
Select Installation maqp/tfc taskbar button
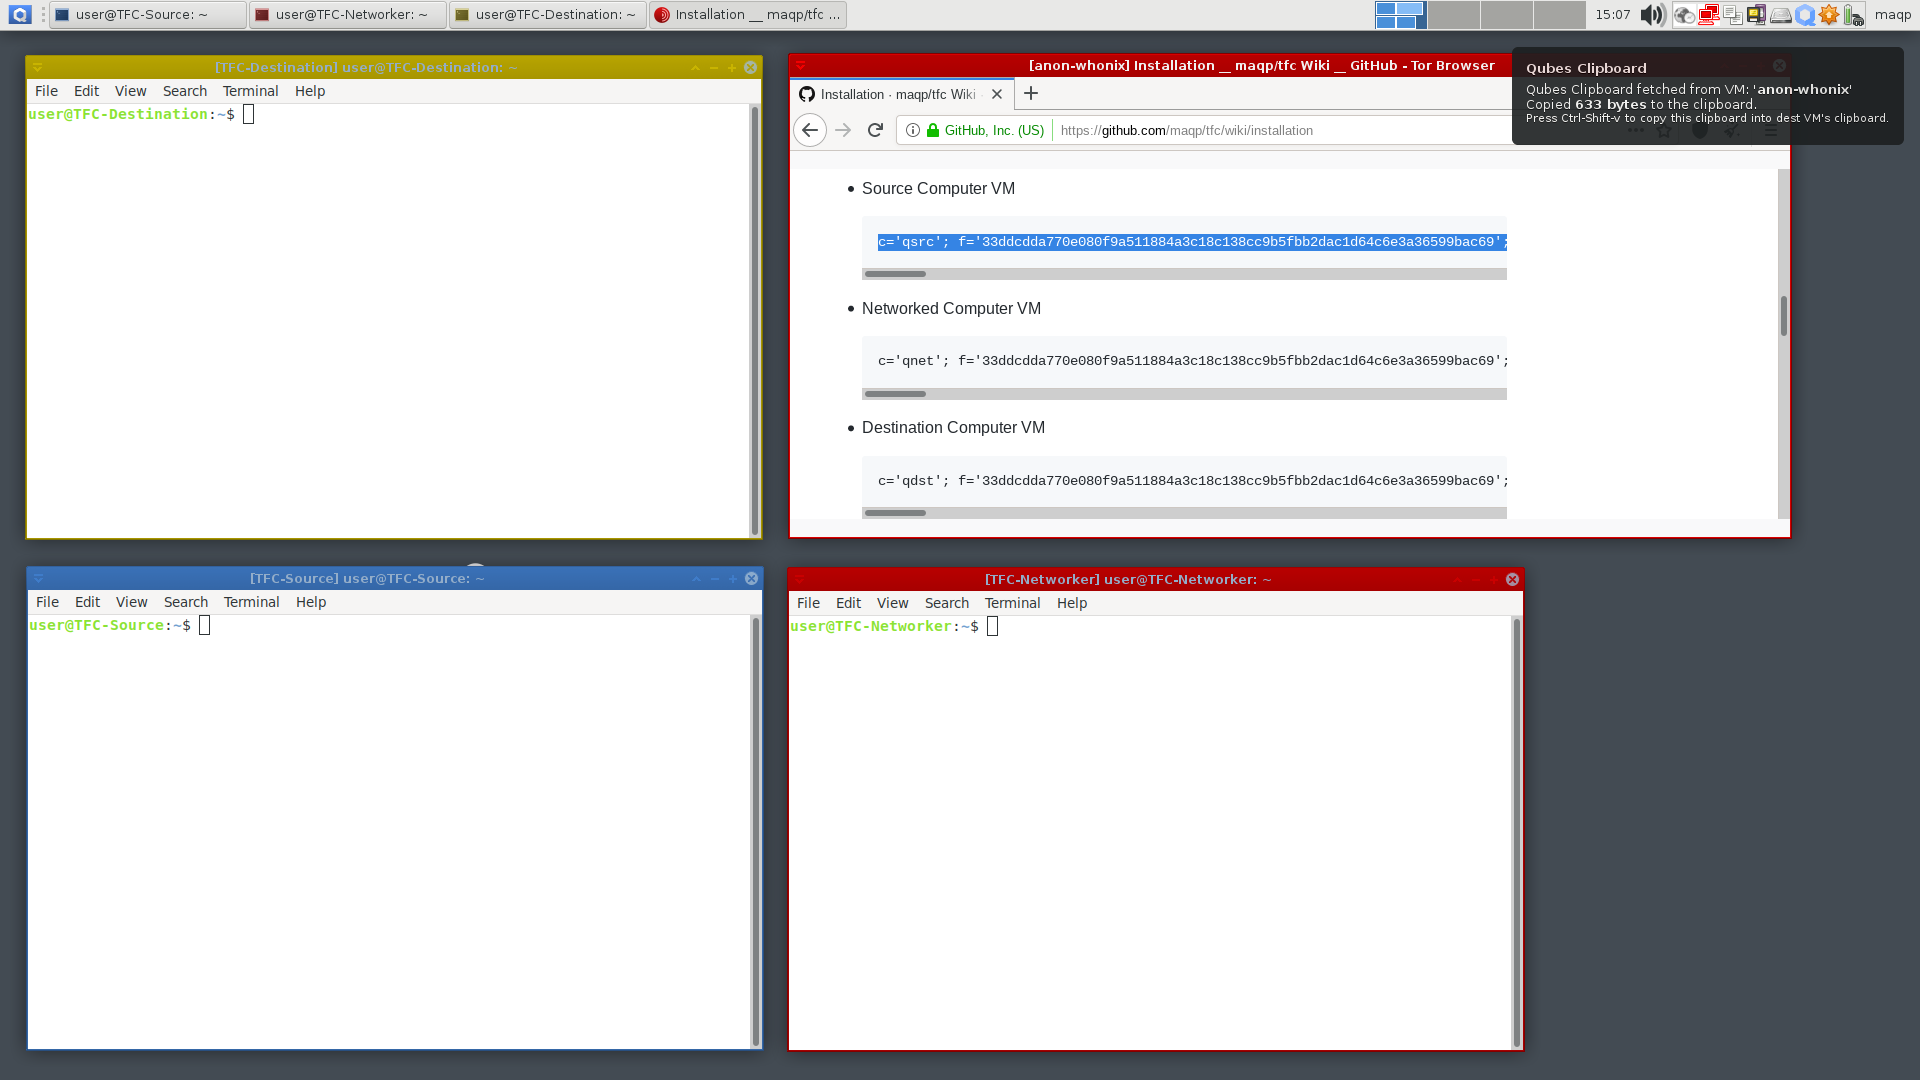[x=747, y=14]
